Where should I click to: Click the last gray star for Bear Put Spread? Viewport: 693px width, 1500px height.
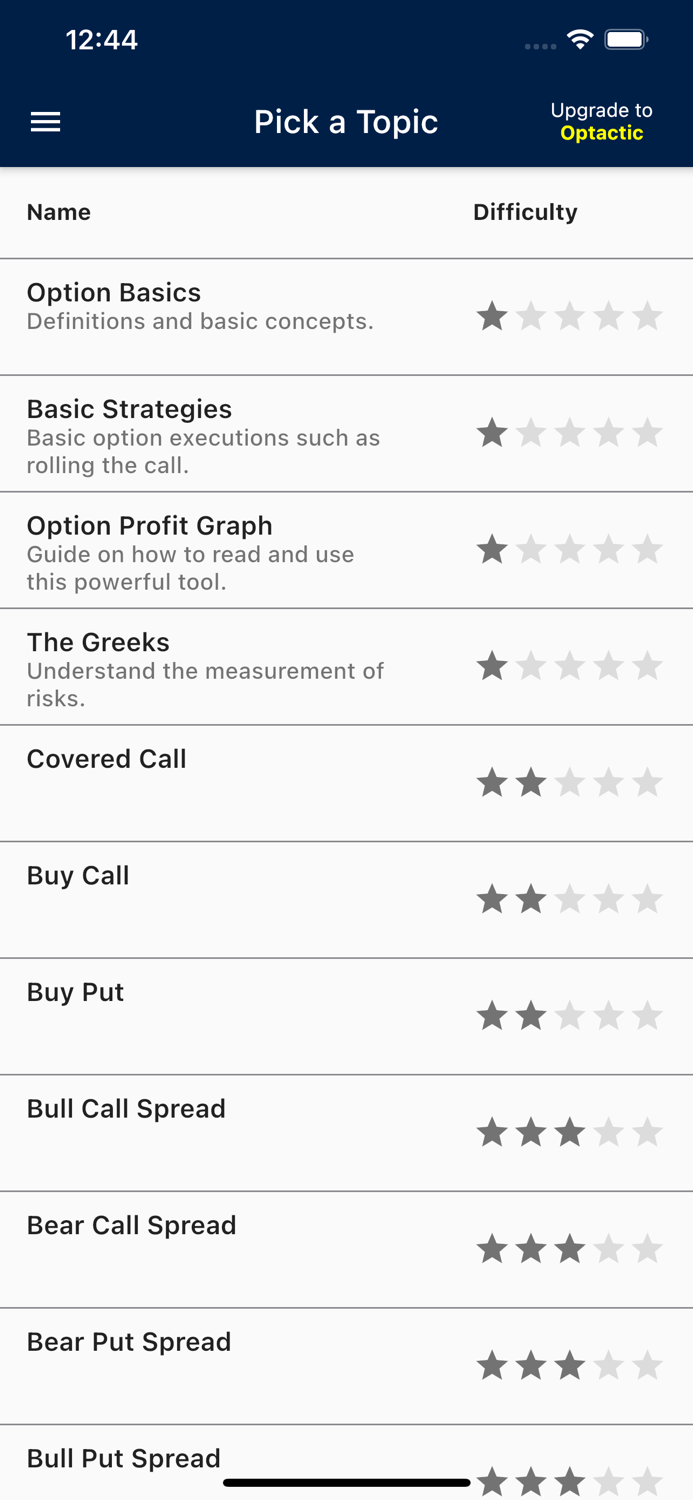650,1365
